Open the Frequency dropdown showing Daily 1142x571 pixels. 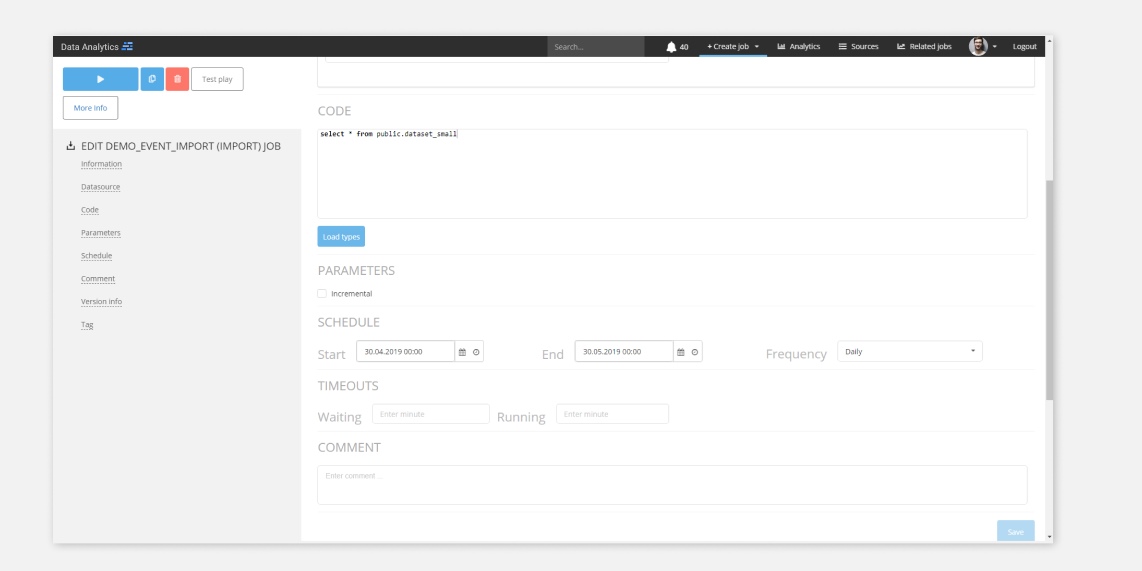pyautogui.click(x=909, y=352)
